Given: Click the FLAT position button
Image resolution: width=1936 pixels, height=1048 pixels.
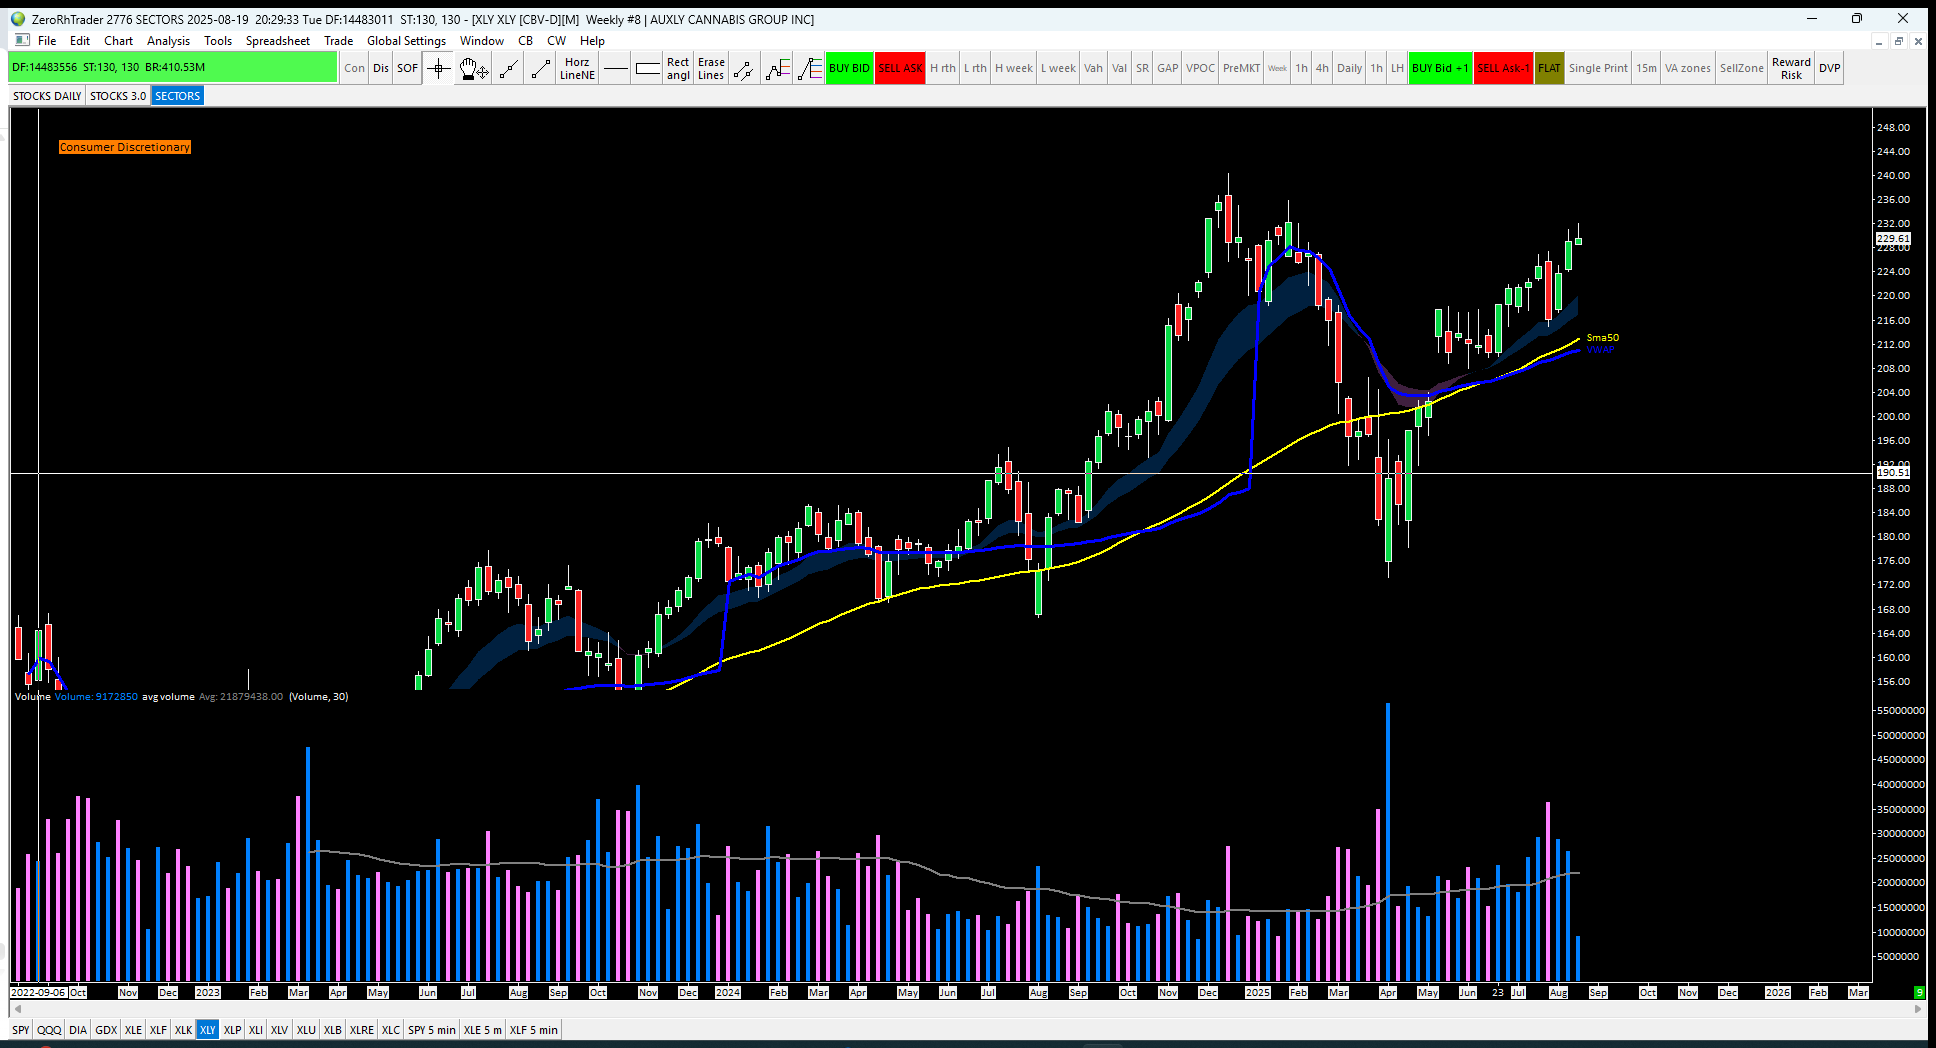Looking at the screenshot, I should point(1549,68).
